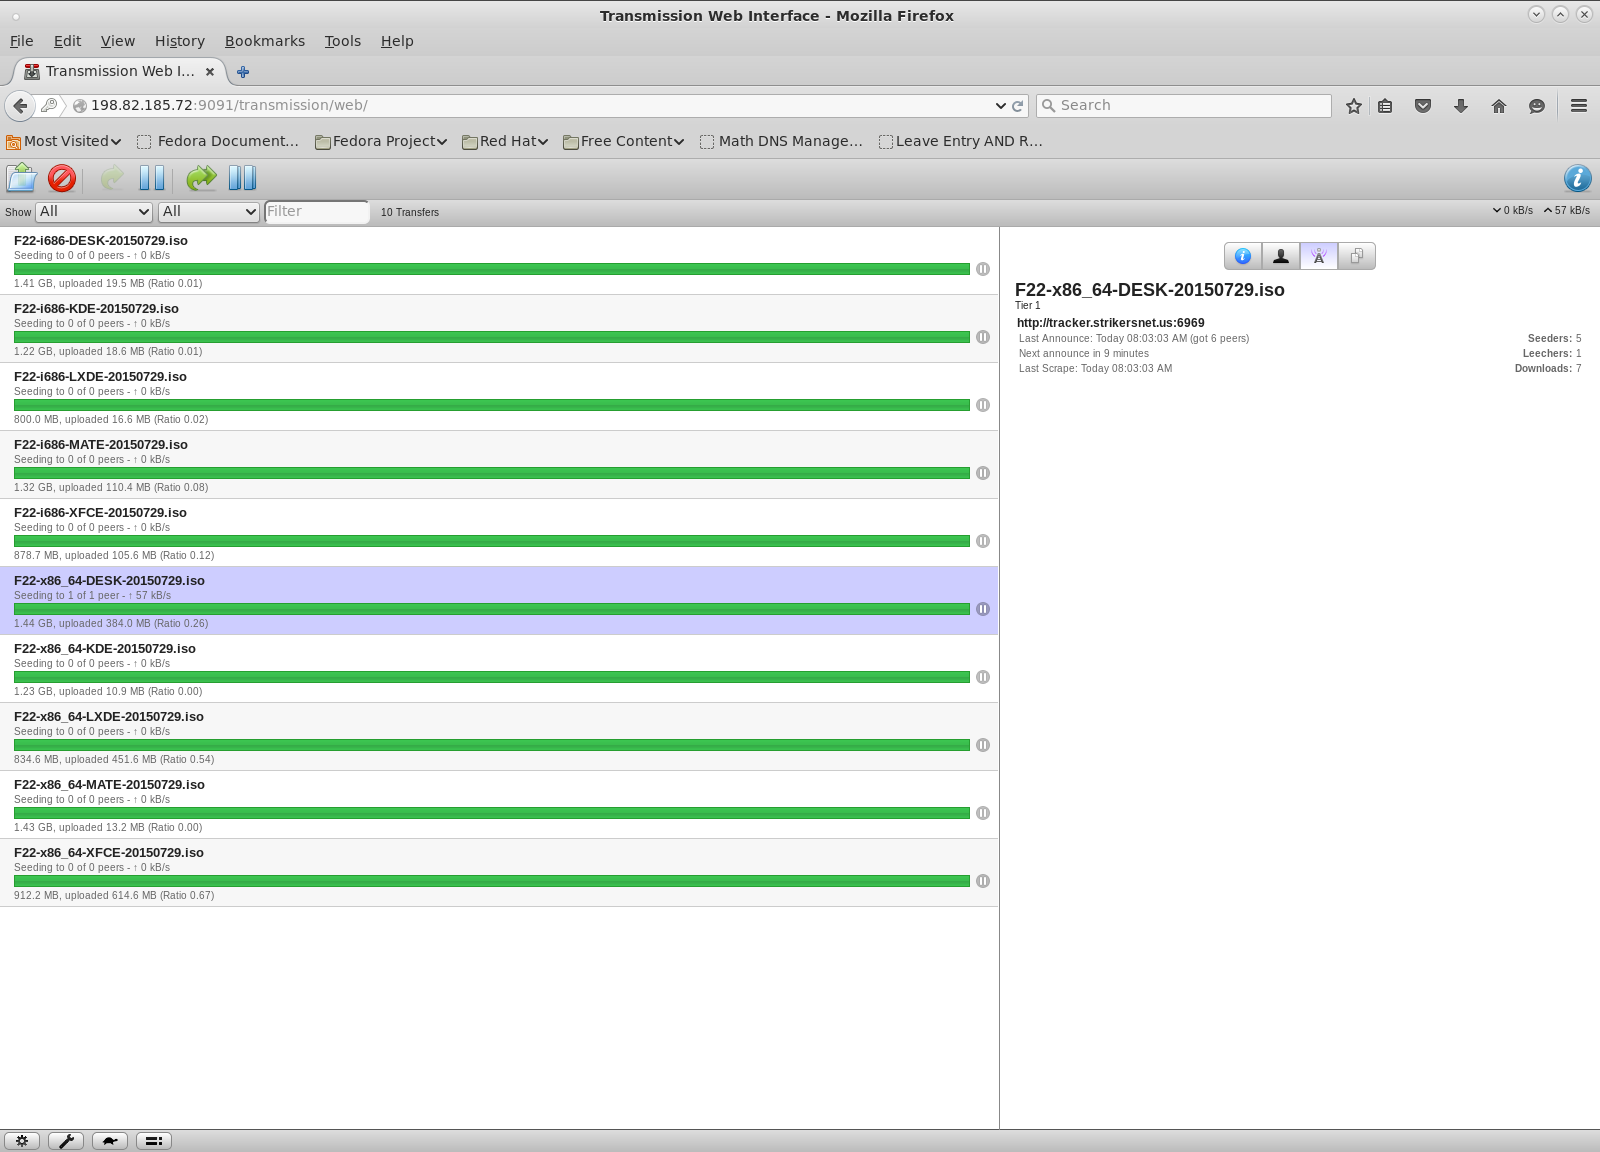Open the View menu

tap(118, 41)
